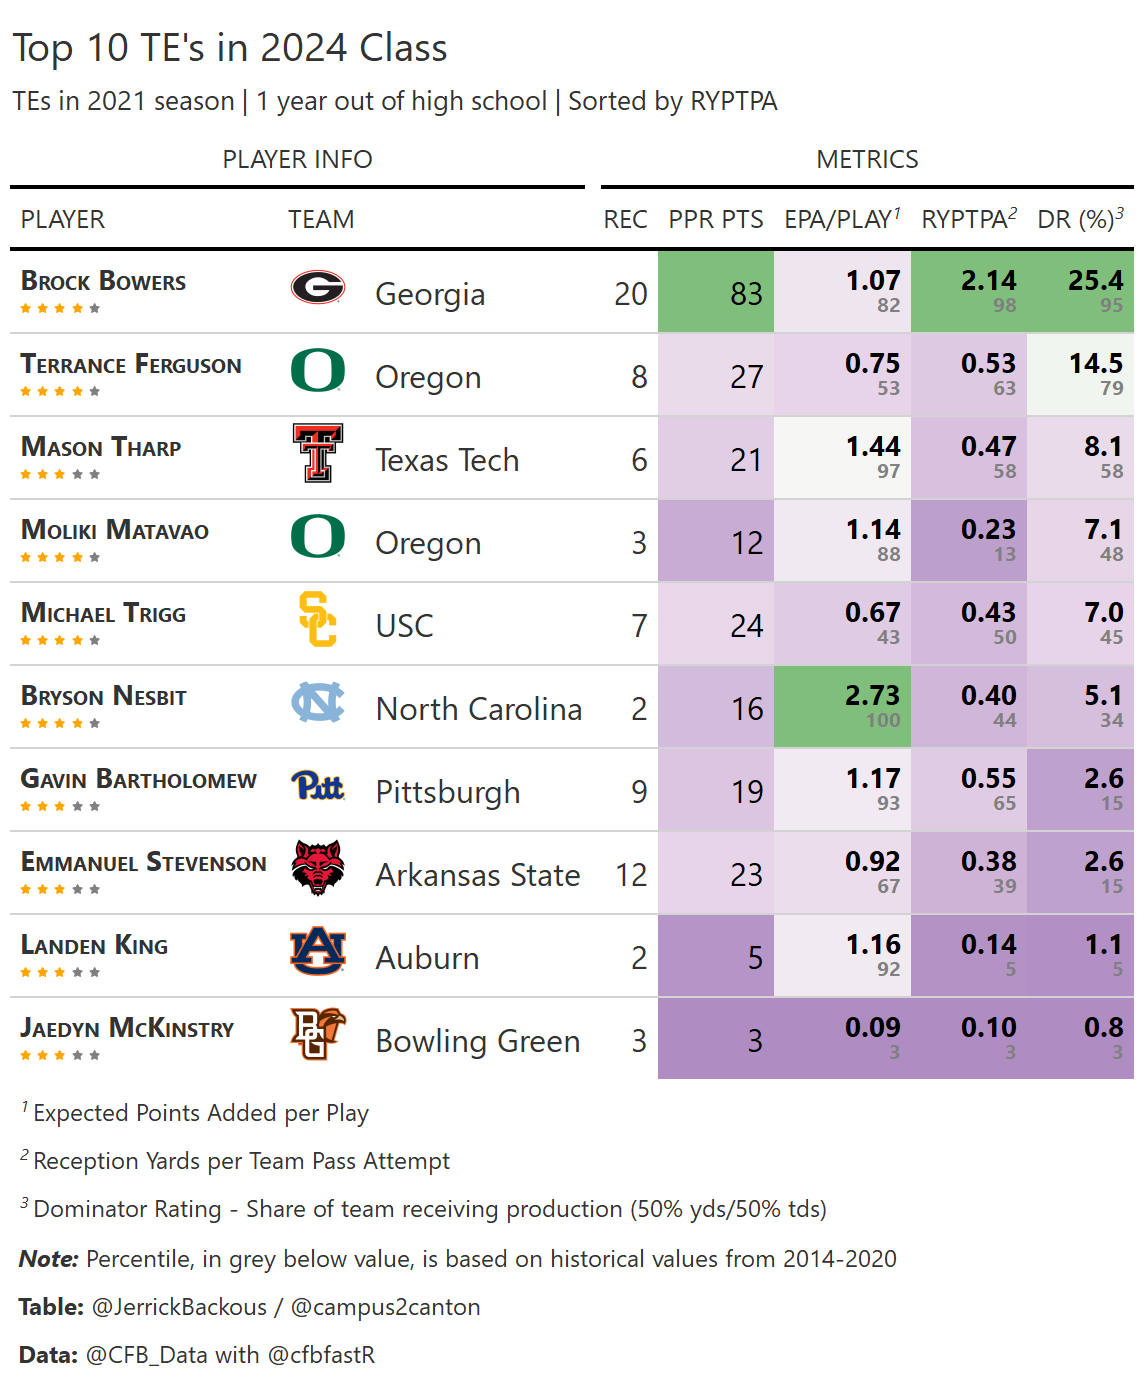Click the Auburn logo
The image size is (1144, 1387).
point(318,951)
